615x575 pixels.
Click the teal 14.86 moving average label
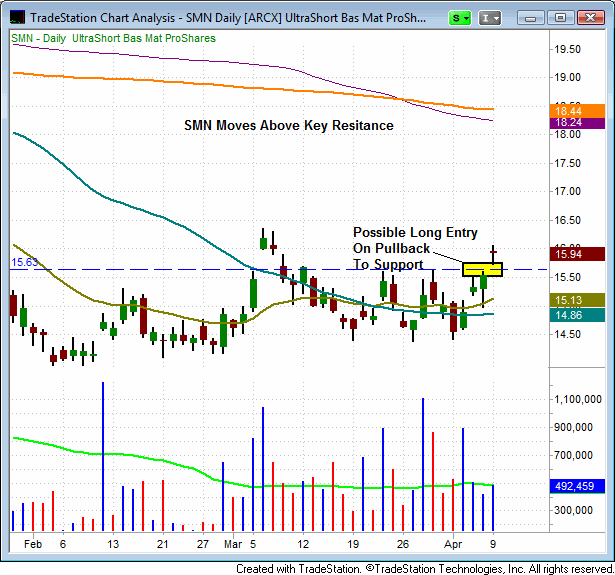tap(577, 315)
